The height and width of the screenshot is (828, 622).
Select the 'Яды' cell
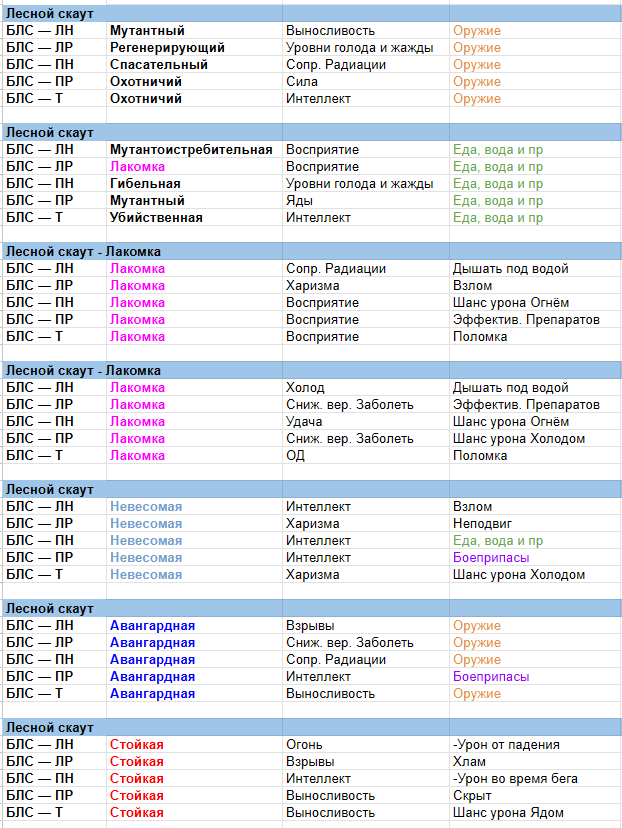(x=366, y=201)
